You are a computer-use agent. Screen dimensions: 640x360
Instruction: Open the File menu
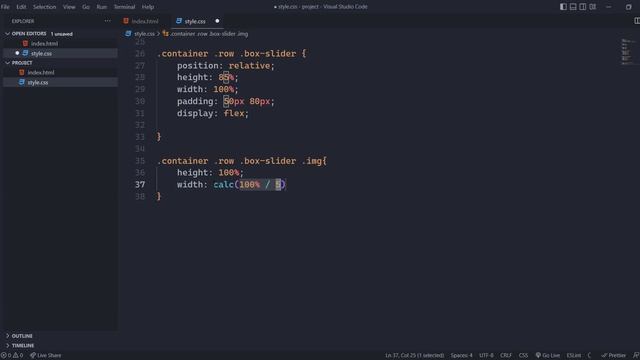[x=5, y=7]
